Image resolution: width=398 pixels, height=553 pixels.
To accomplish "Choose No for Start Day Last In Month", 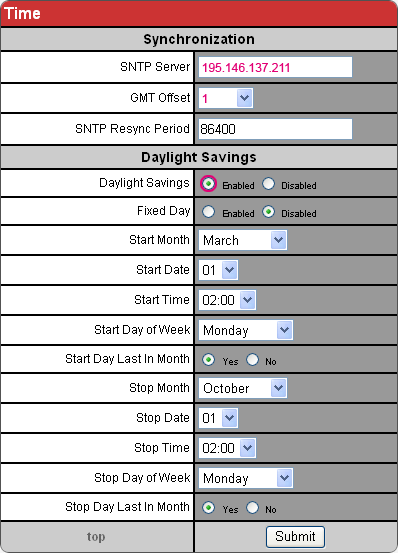I will click(252, 360).
